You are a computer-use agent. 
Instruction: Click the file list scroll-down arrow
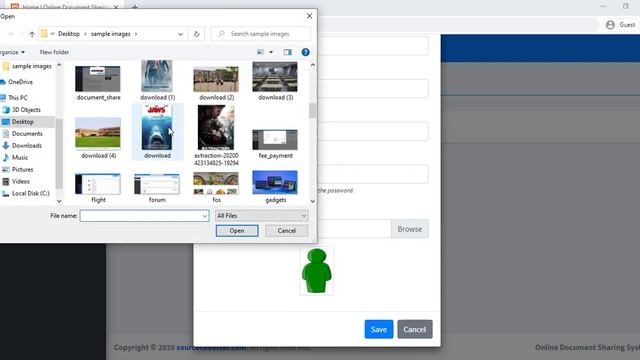313,201
